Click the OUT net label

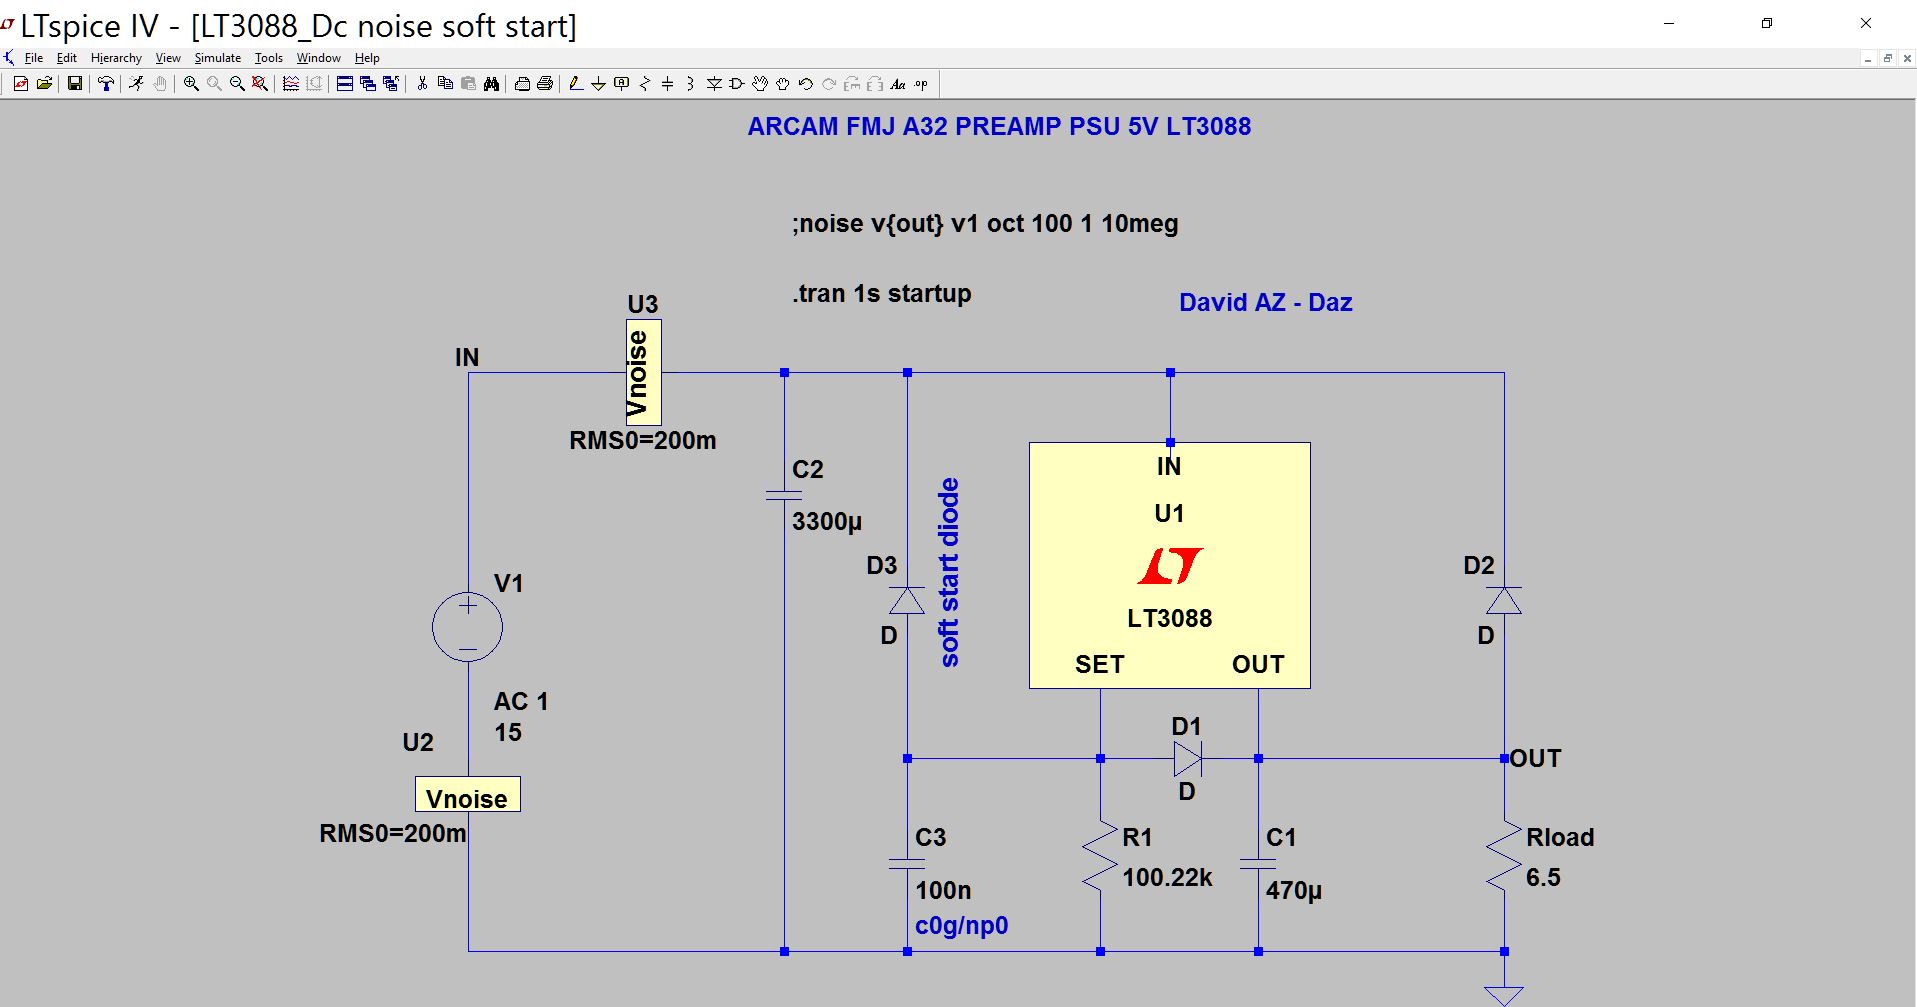tap(1535, 759)
